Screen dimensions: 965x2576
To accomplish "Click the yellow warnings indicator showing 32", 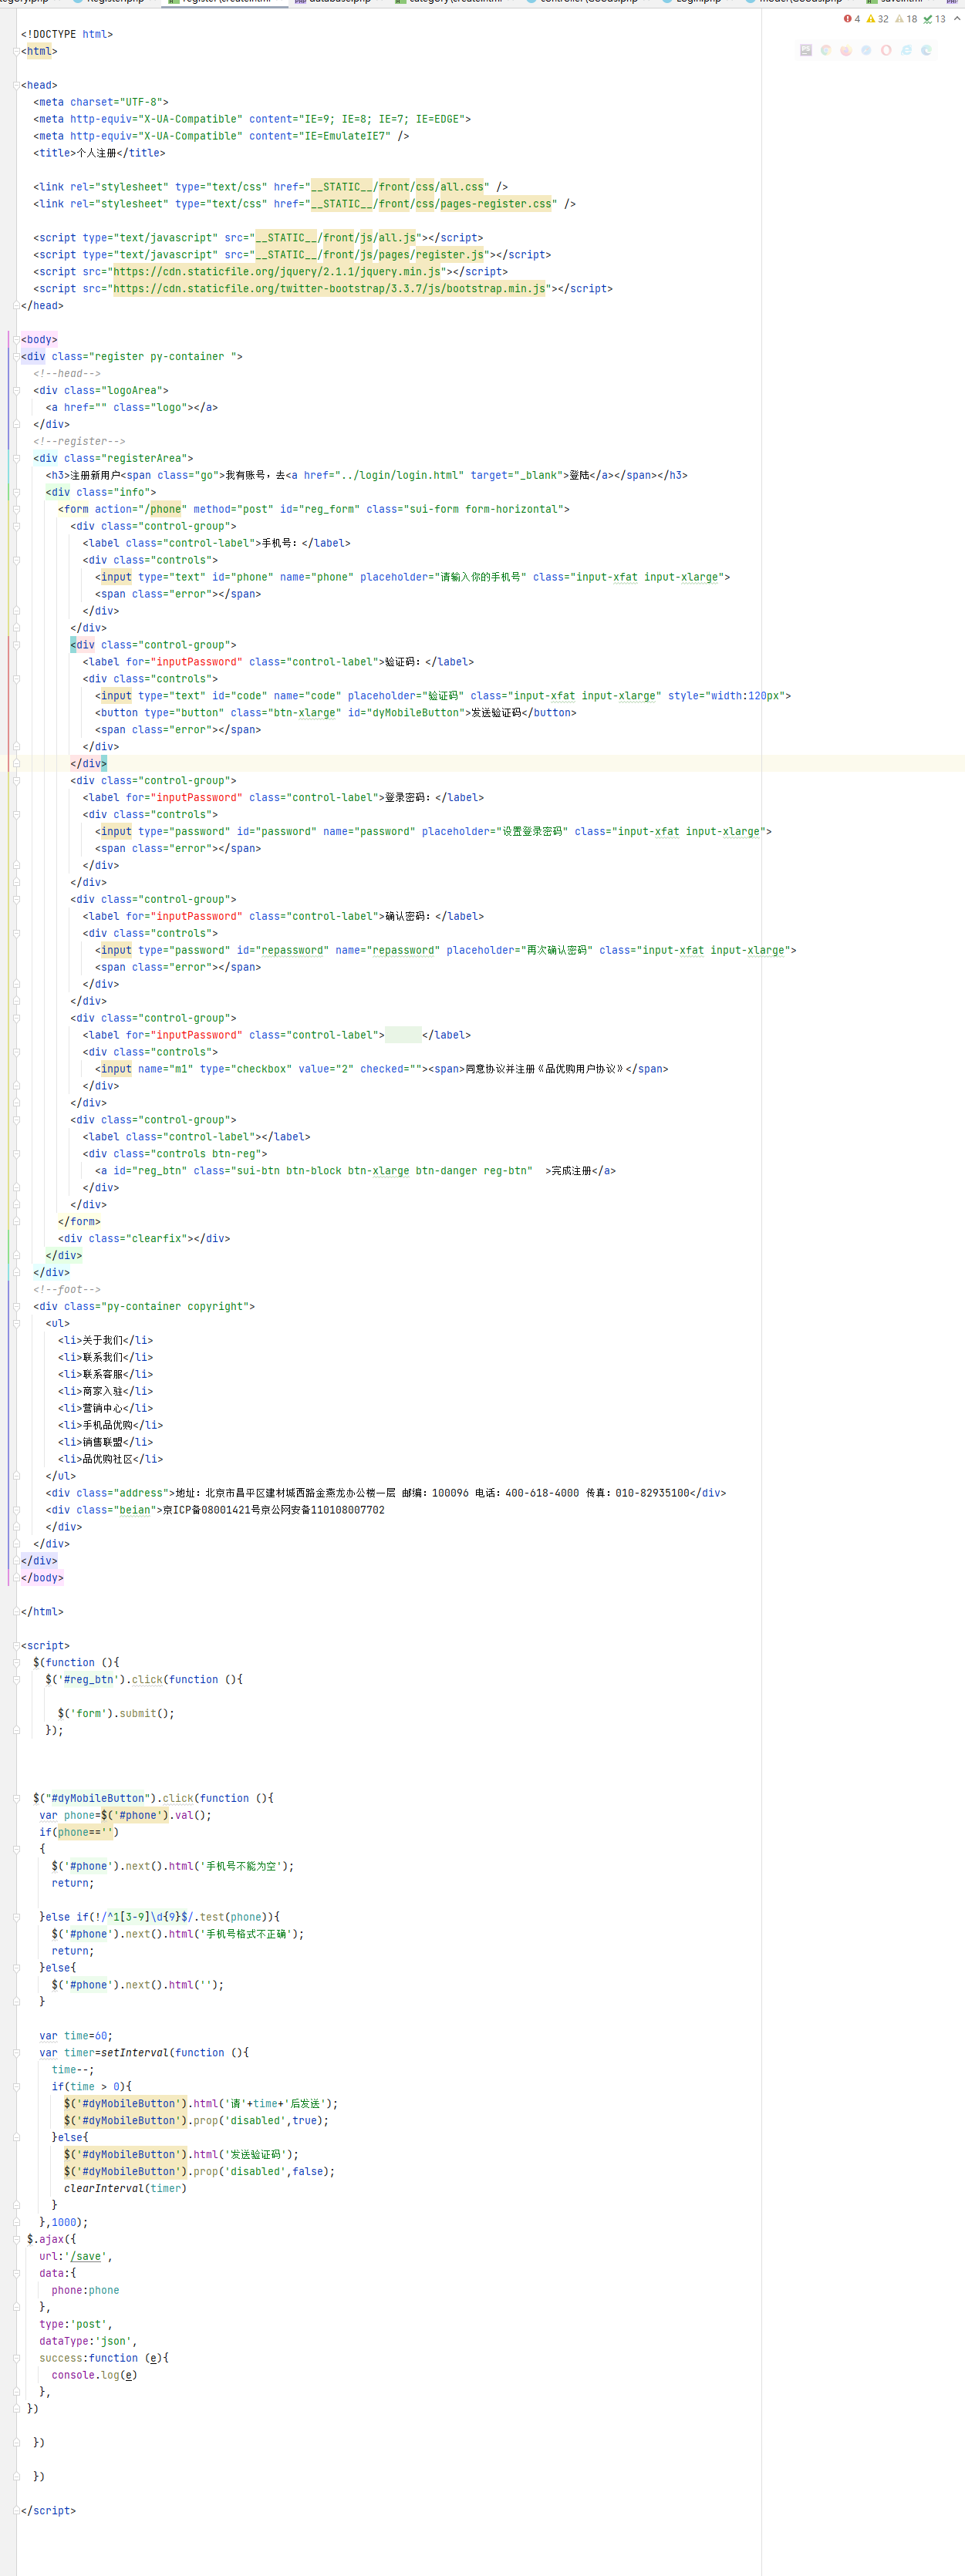I will [878, 19].
